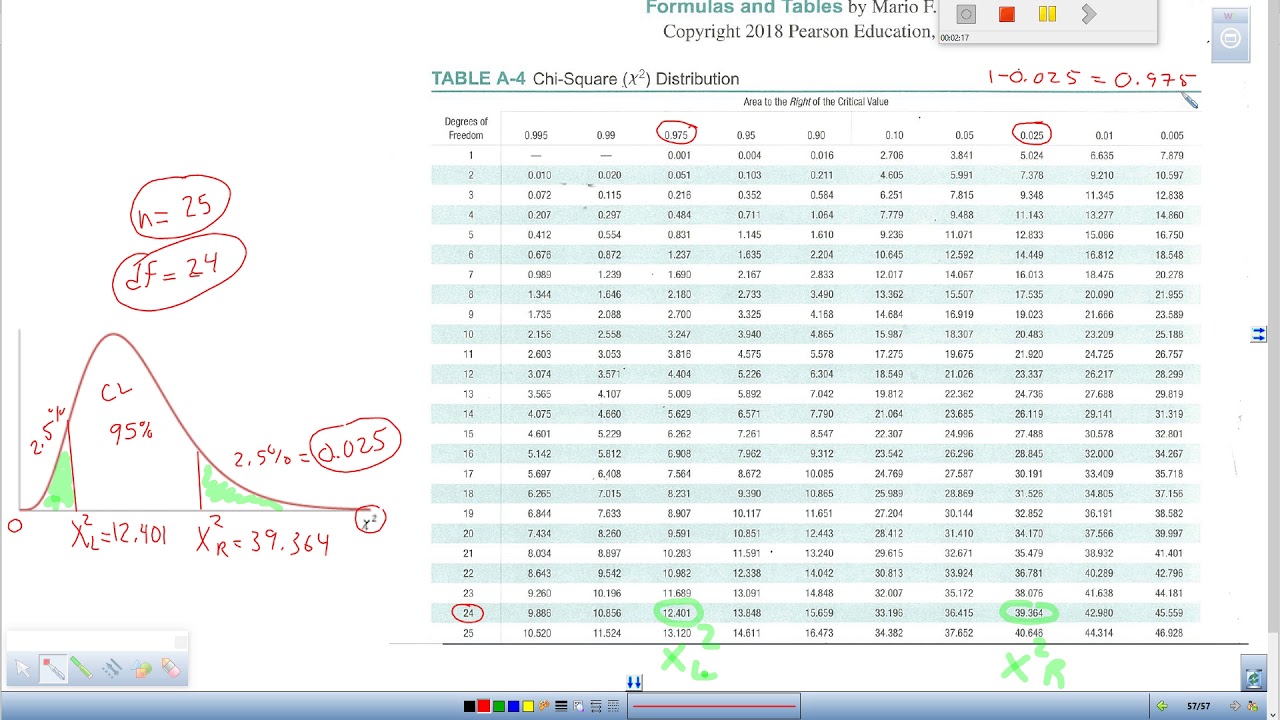Screen dimensions: 1280x720
Task: Select the magic pen tool
Action: 111,668
